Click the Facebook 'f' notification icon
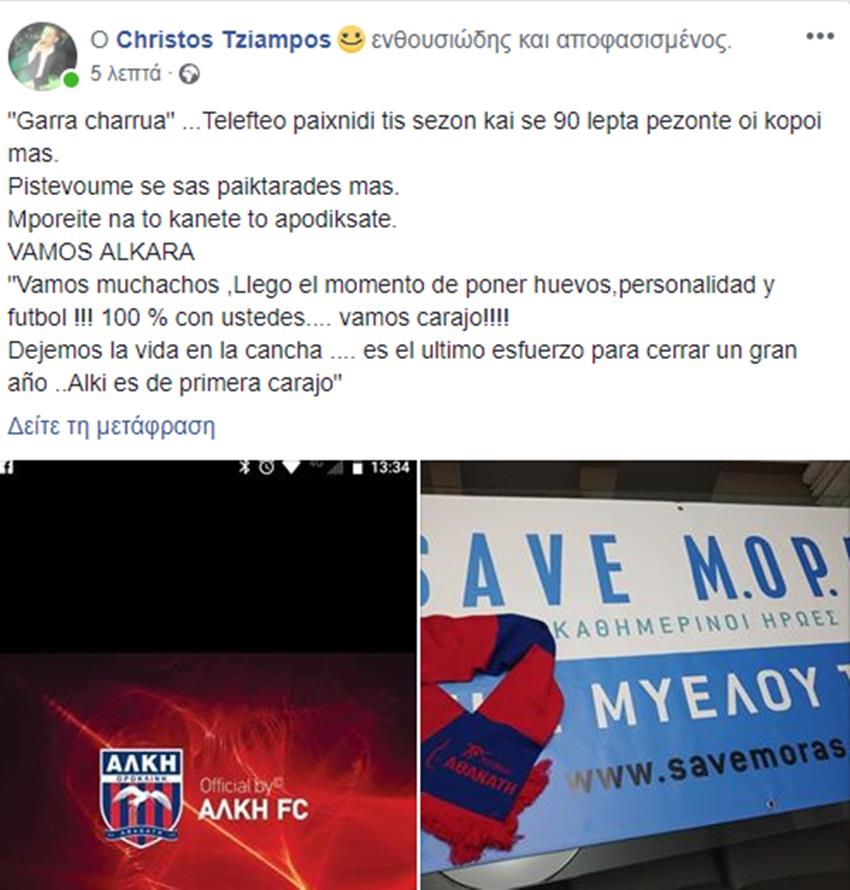 tap(7, 467)
